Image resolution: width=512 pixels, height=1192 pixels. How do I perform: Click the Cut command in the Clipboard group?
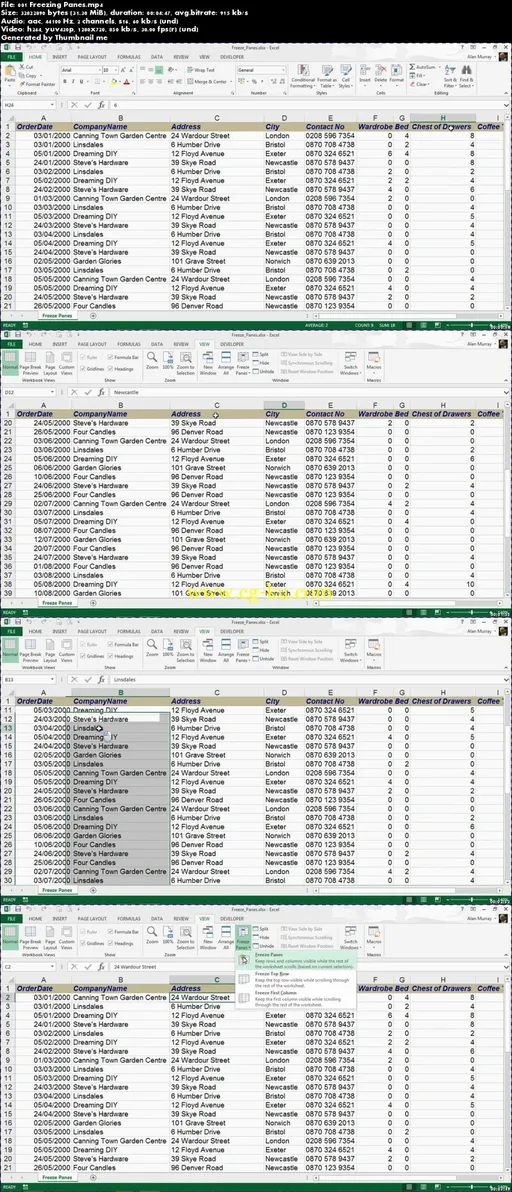point(27,67)
